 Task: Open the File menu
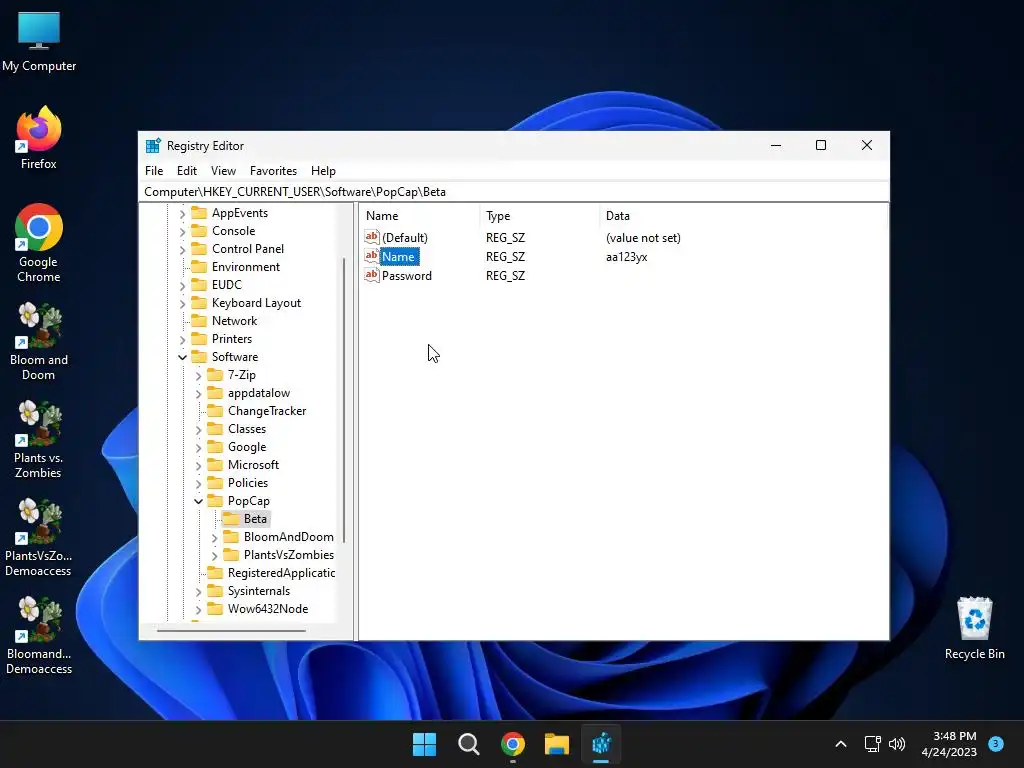tap(154, 170)
